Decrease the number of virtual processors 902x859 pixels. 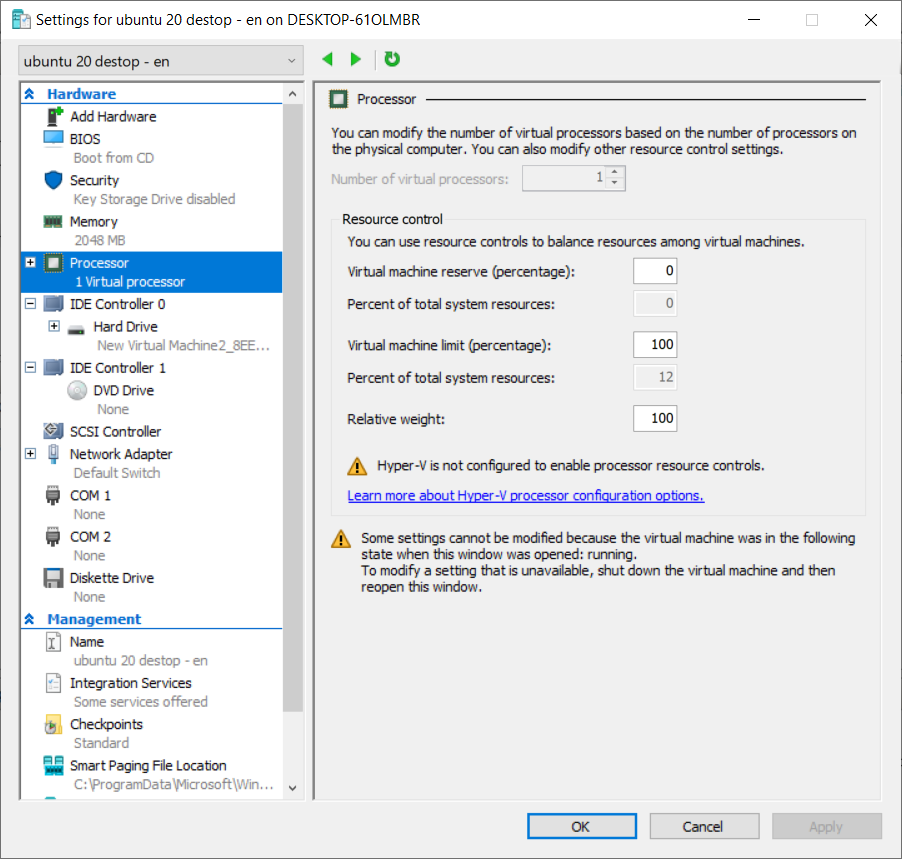[x=615, y=183]
